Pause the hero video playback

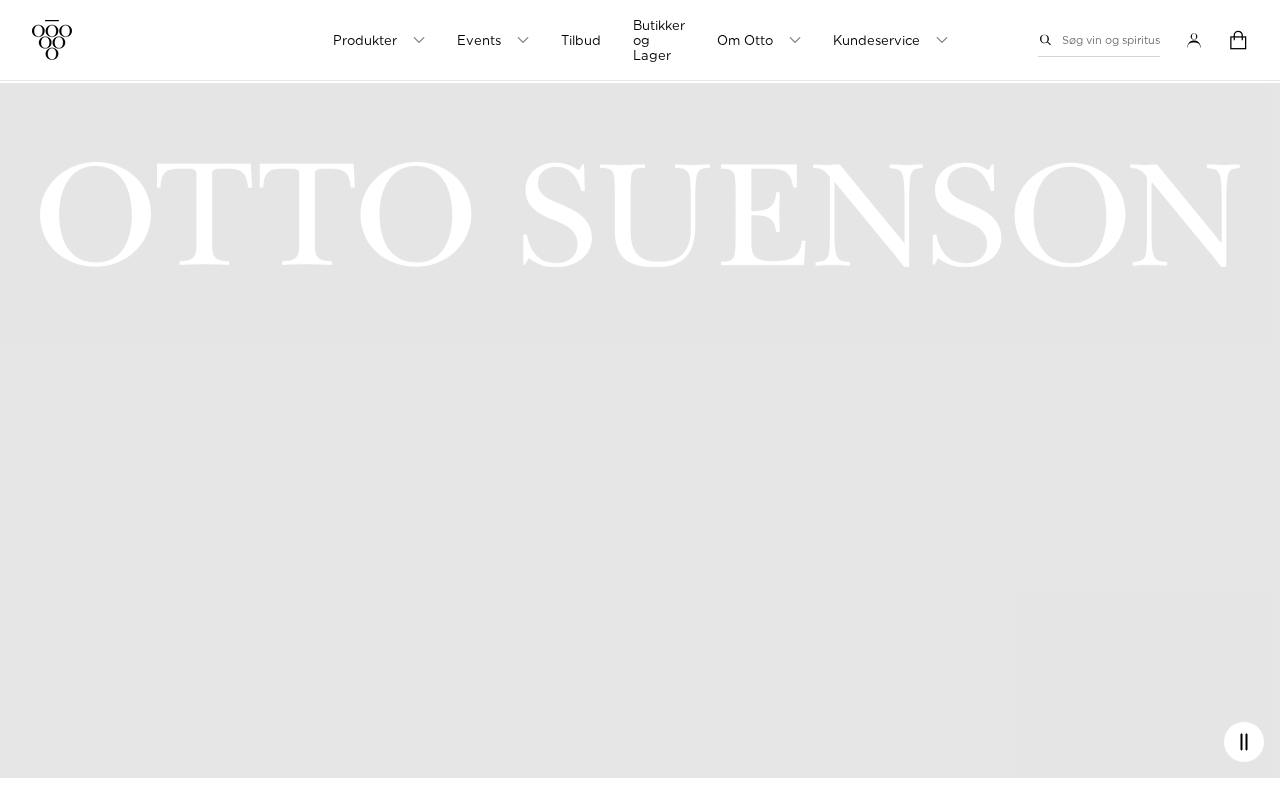(x=1244, y=742)
